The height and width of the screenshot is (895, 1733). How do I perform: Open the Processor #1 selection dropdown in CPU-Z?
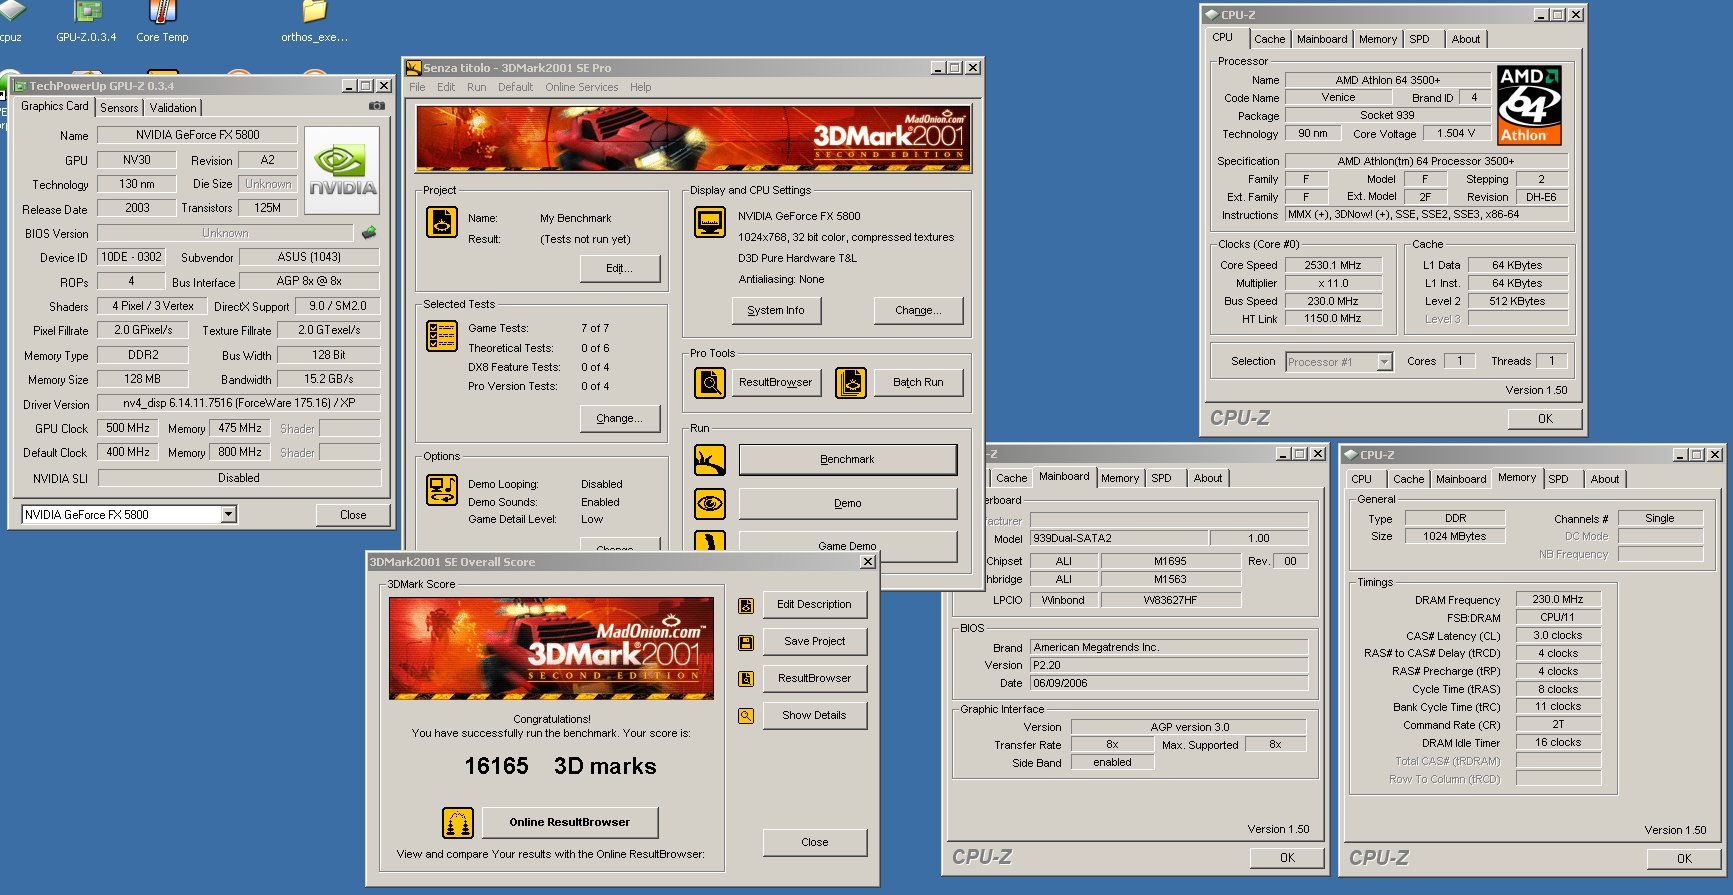click(x=1385, y=362)
